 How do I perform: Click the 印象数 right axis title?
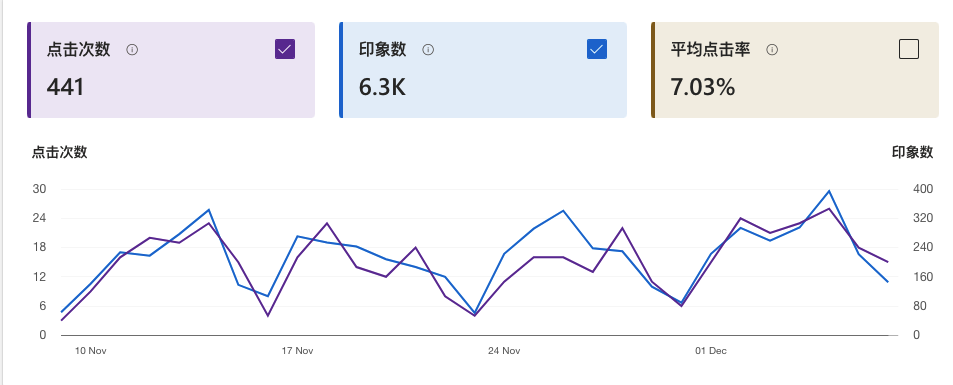pyautogui.click(x=912, y=153)
